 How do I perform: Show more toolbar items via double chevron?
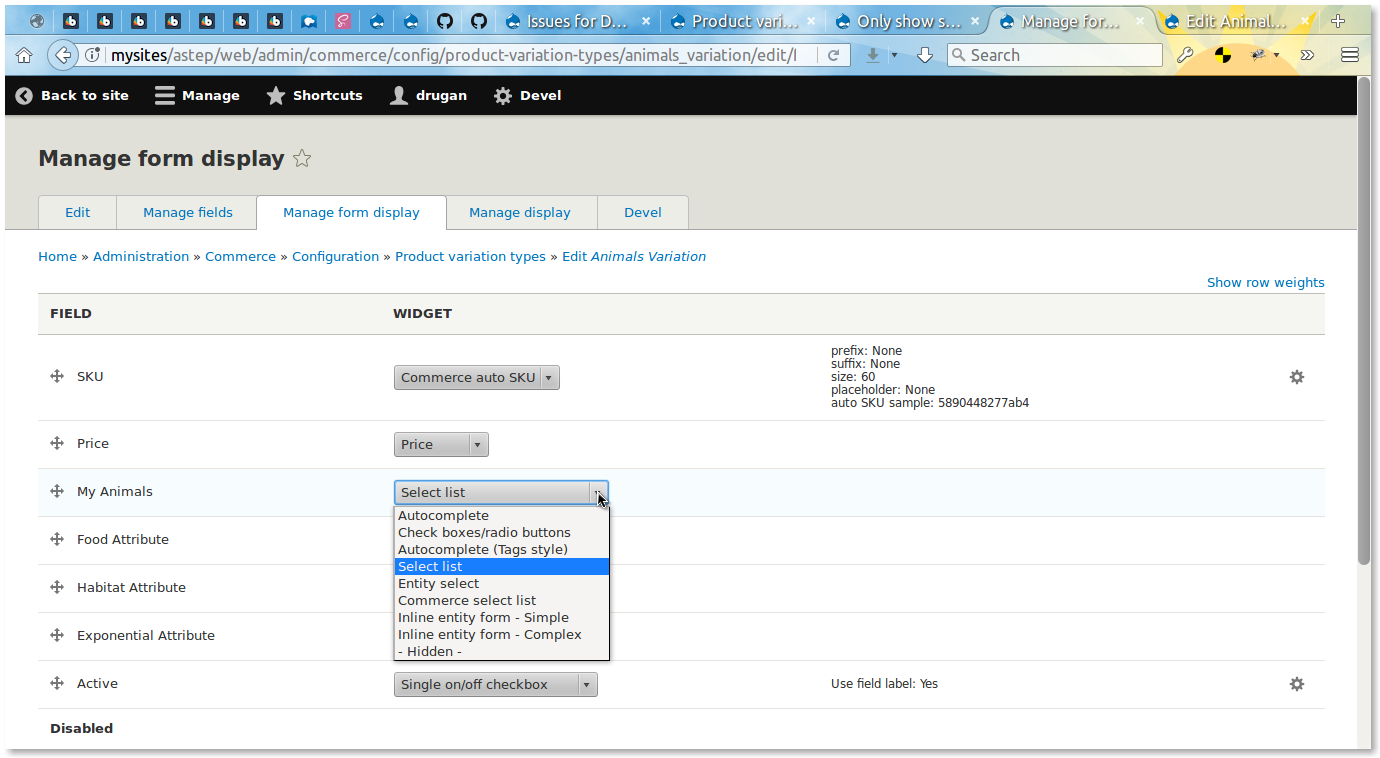pyautogui.click(x=1306, y=55)
